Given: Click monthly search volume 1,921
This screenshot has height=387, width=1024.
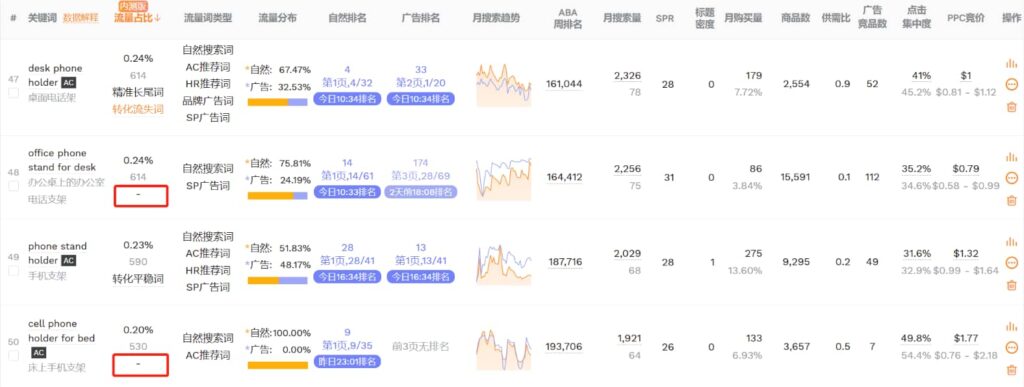Looking at the screenshot, I should pos(628,338).
